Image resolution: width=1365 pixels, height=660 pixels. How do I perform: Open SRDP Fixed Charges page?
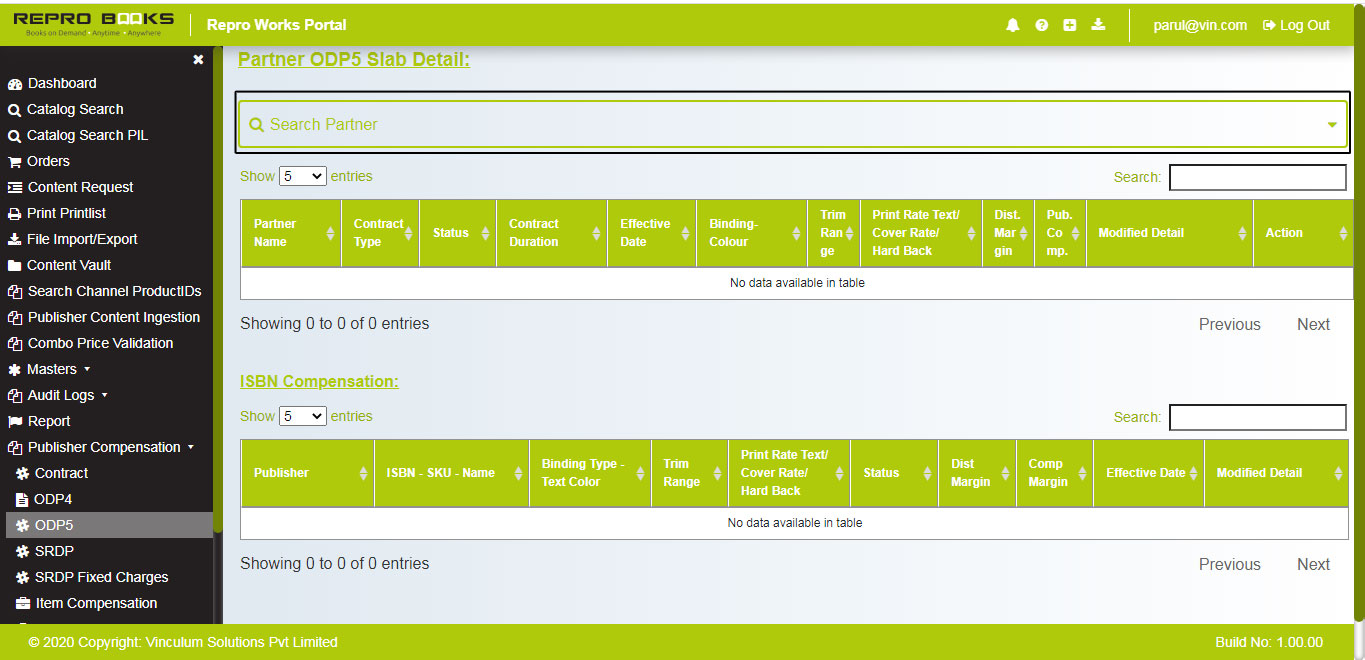point(101,577)
